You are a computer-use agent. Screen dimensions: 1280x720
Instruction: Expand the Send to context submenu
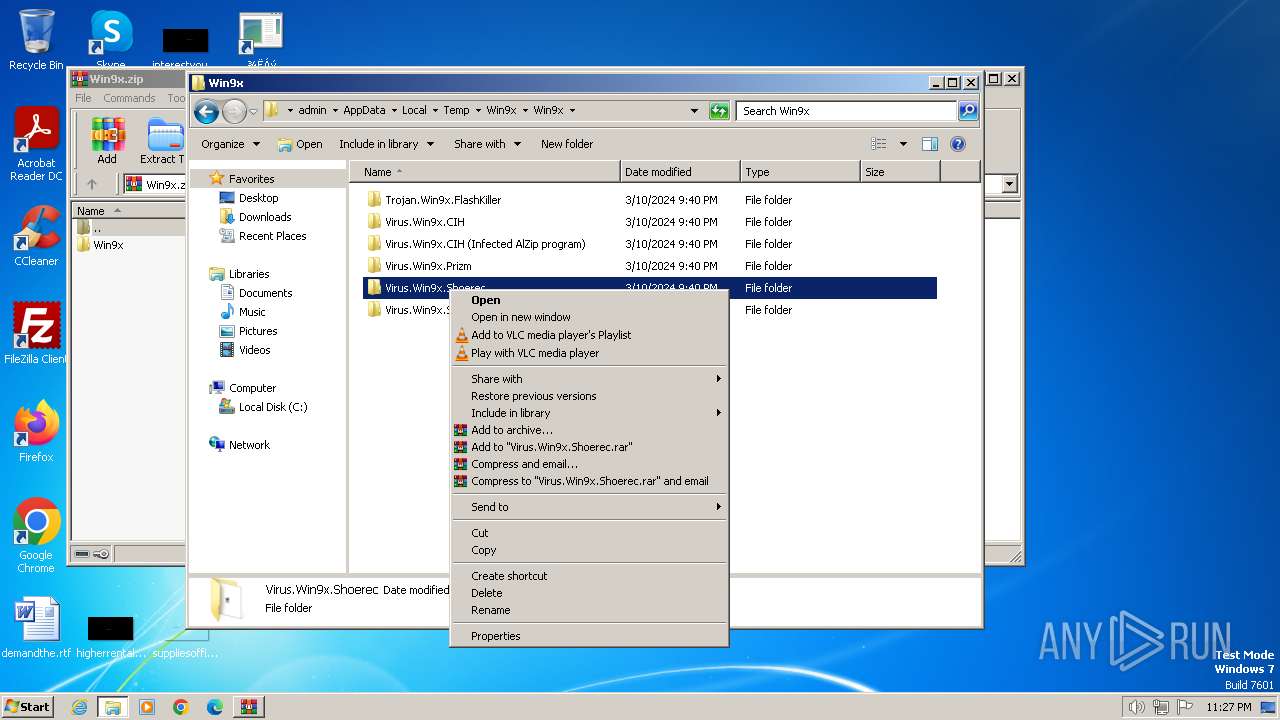point(589,507)
